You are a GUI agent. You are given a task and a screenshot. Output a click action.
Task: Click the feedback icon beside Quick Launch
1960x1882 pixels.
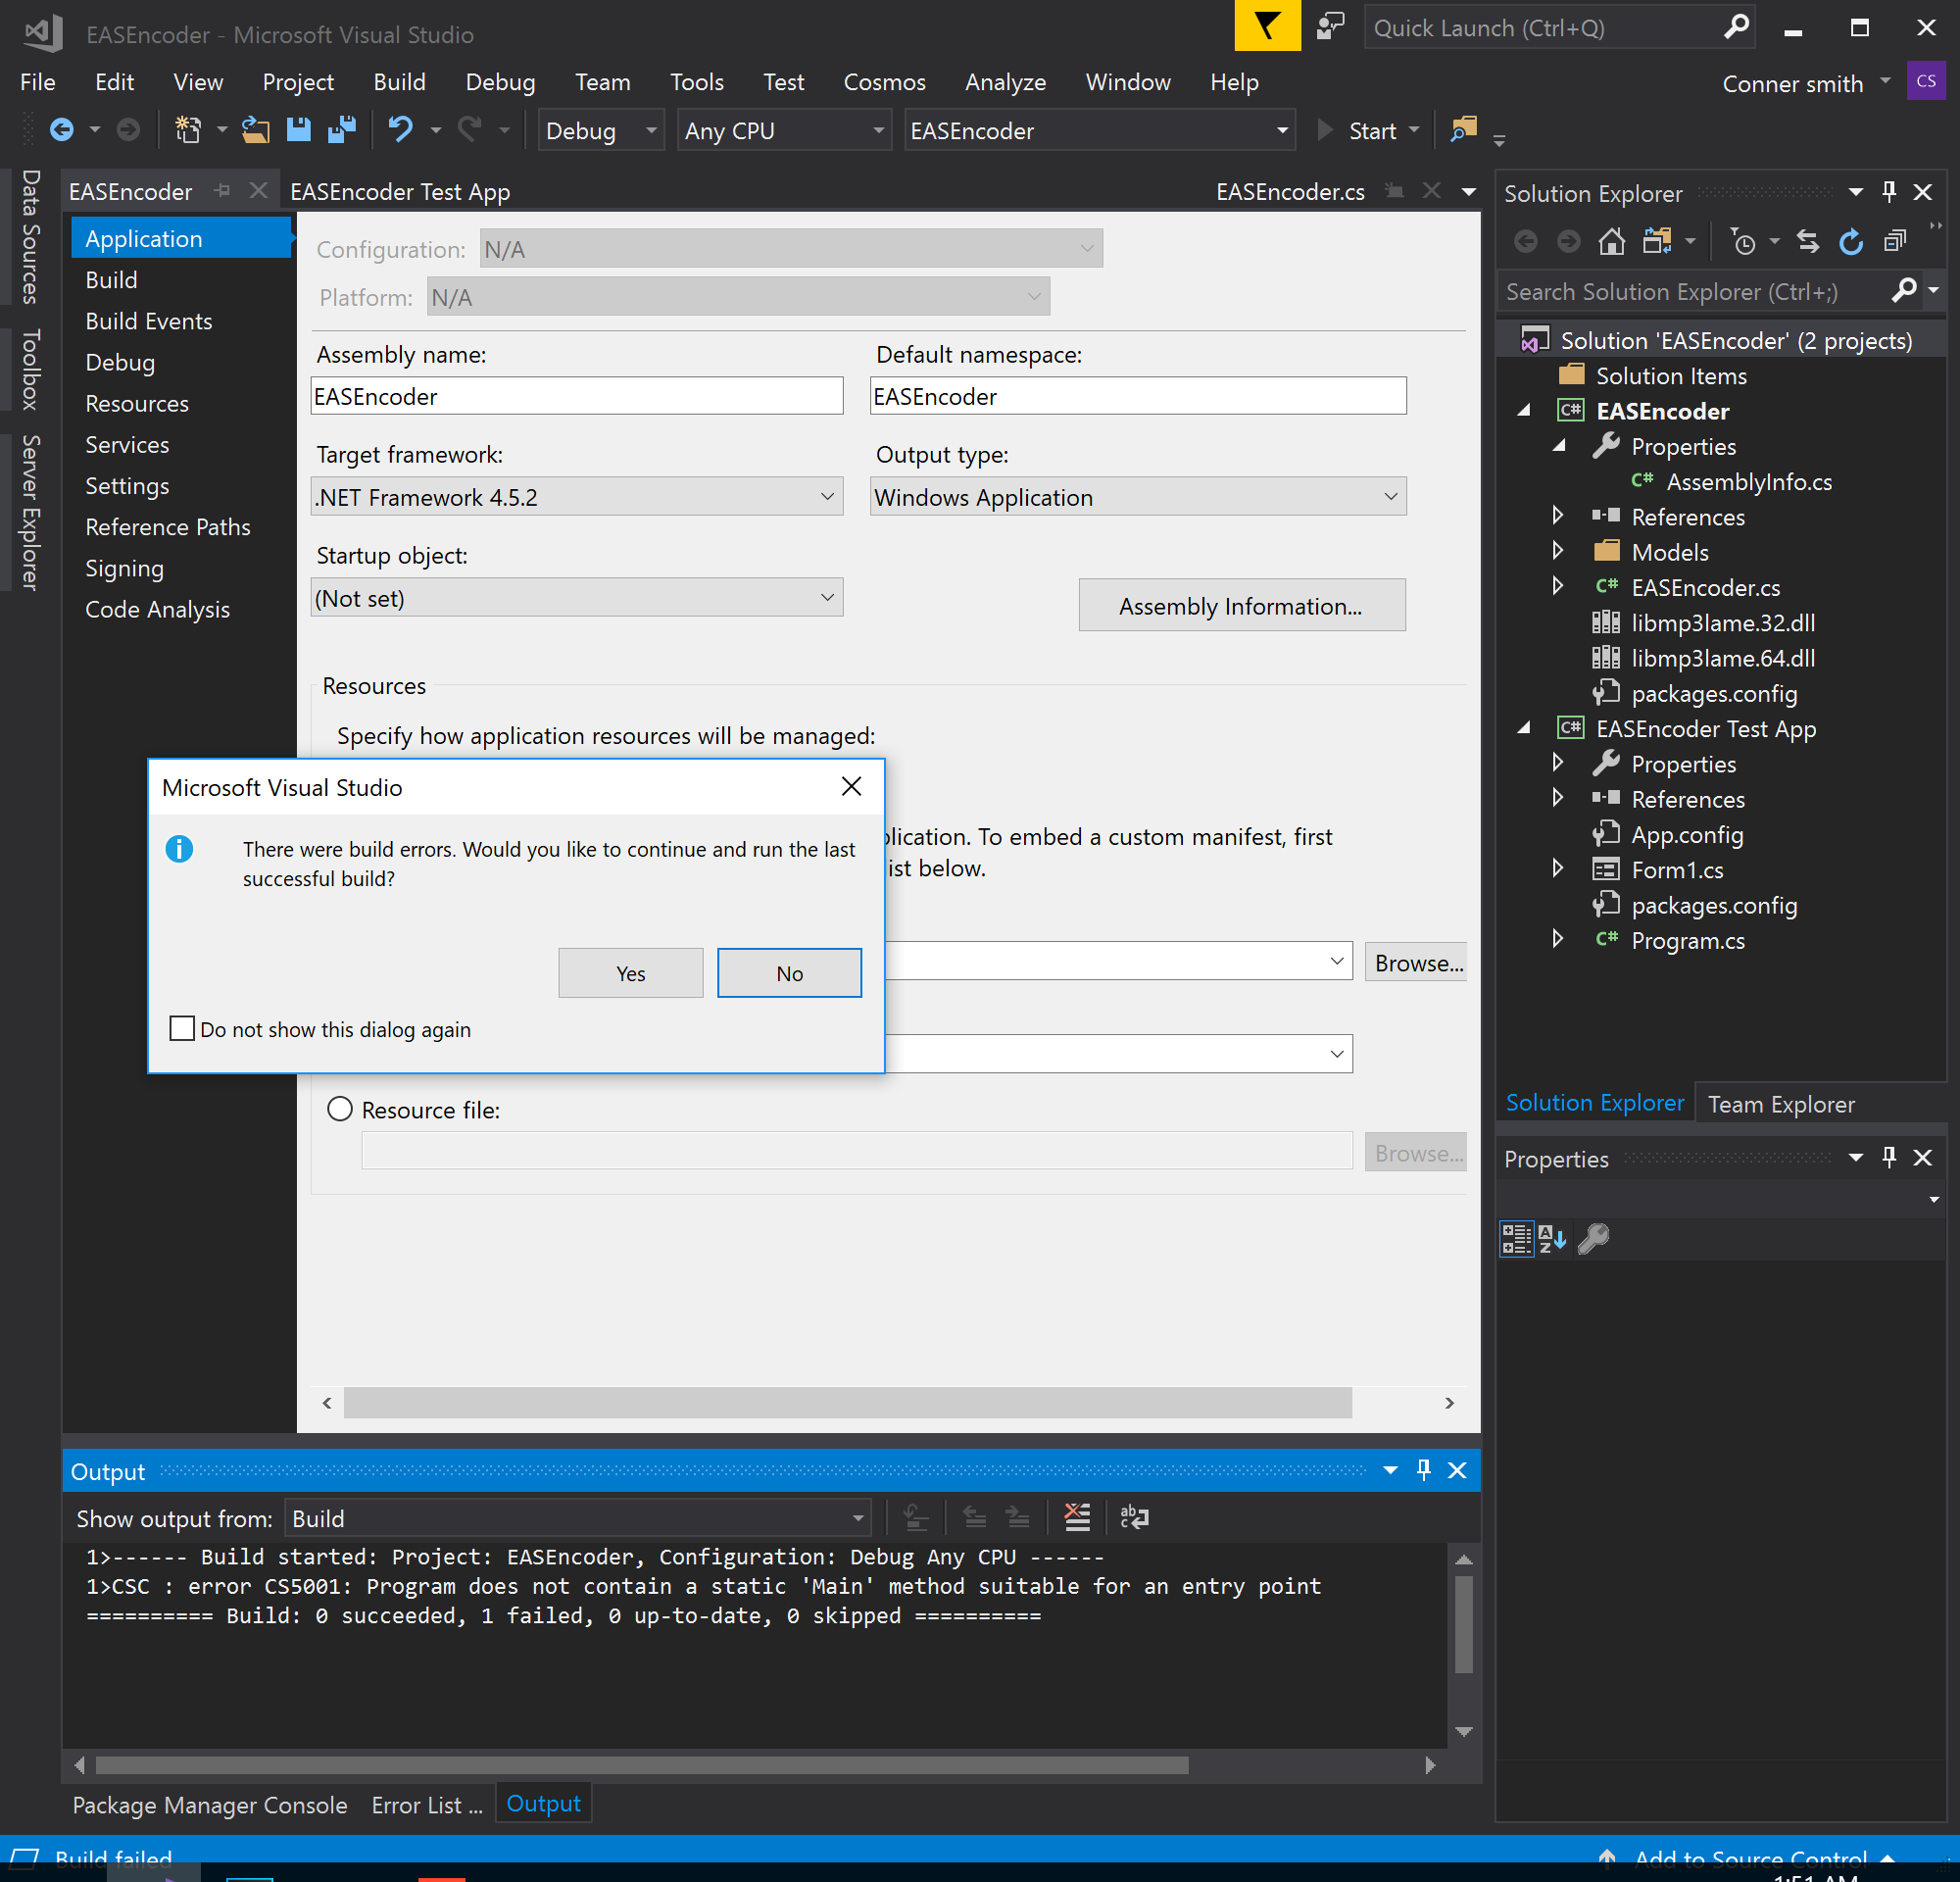click(1330, 25)
